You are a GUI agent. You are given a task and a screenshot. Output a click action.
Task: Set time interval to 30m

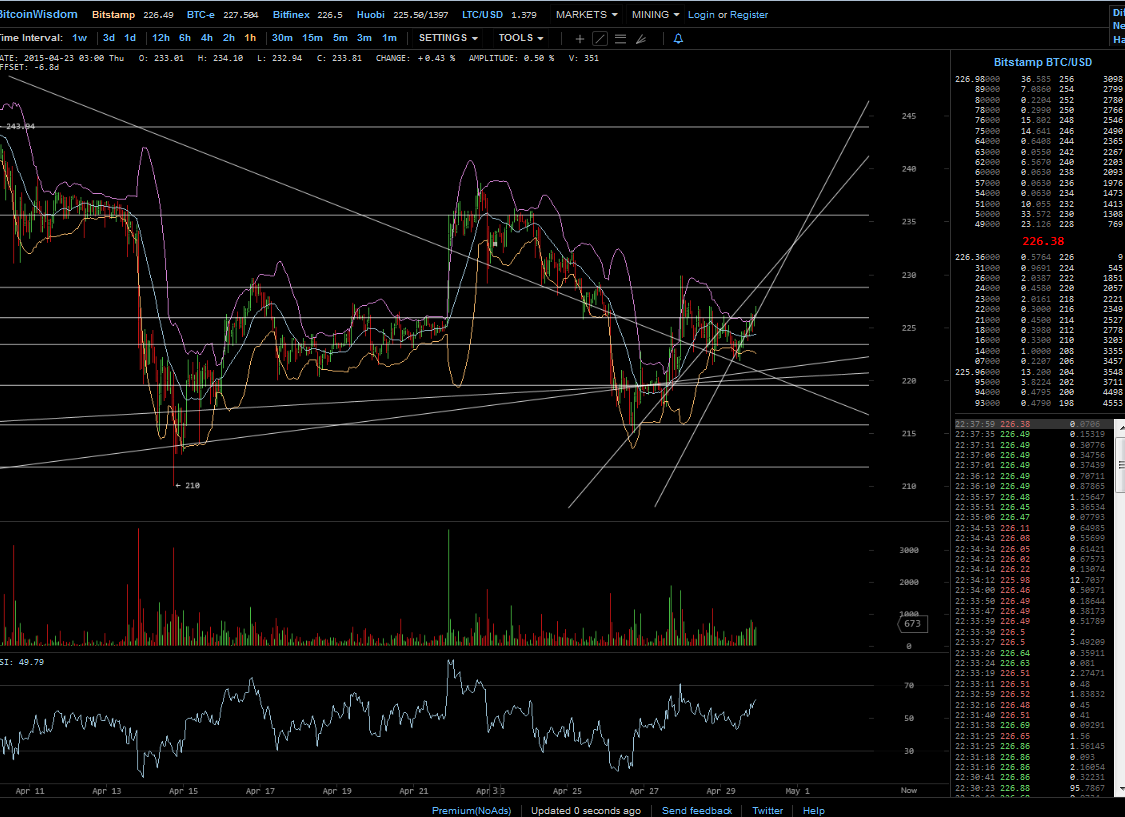[x=282, y=38]
